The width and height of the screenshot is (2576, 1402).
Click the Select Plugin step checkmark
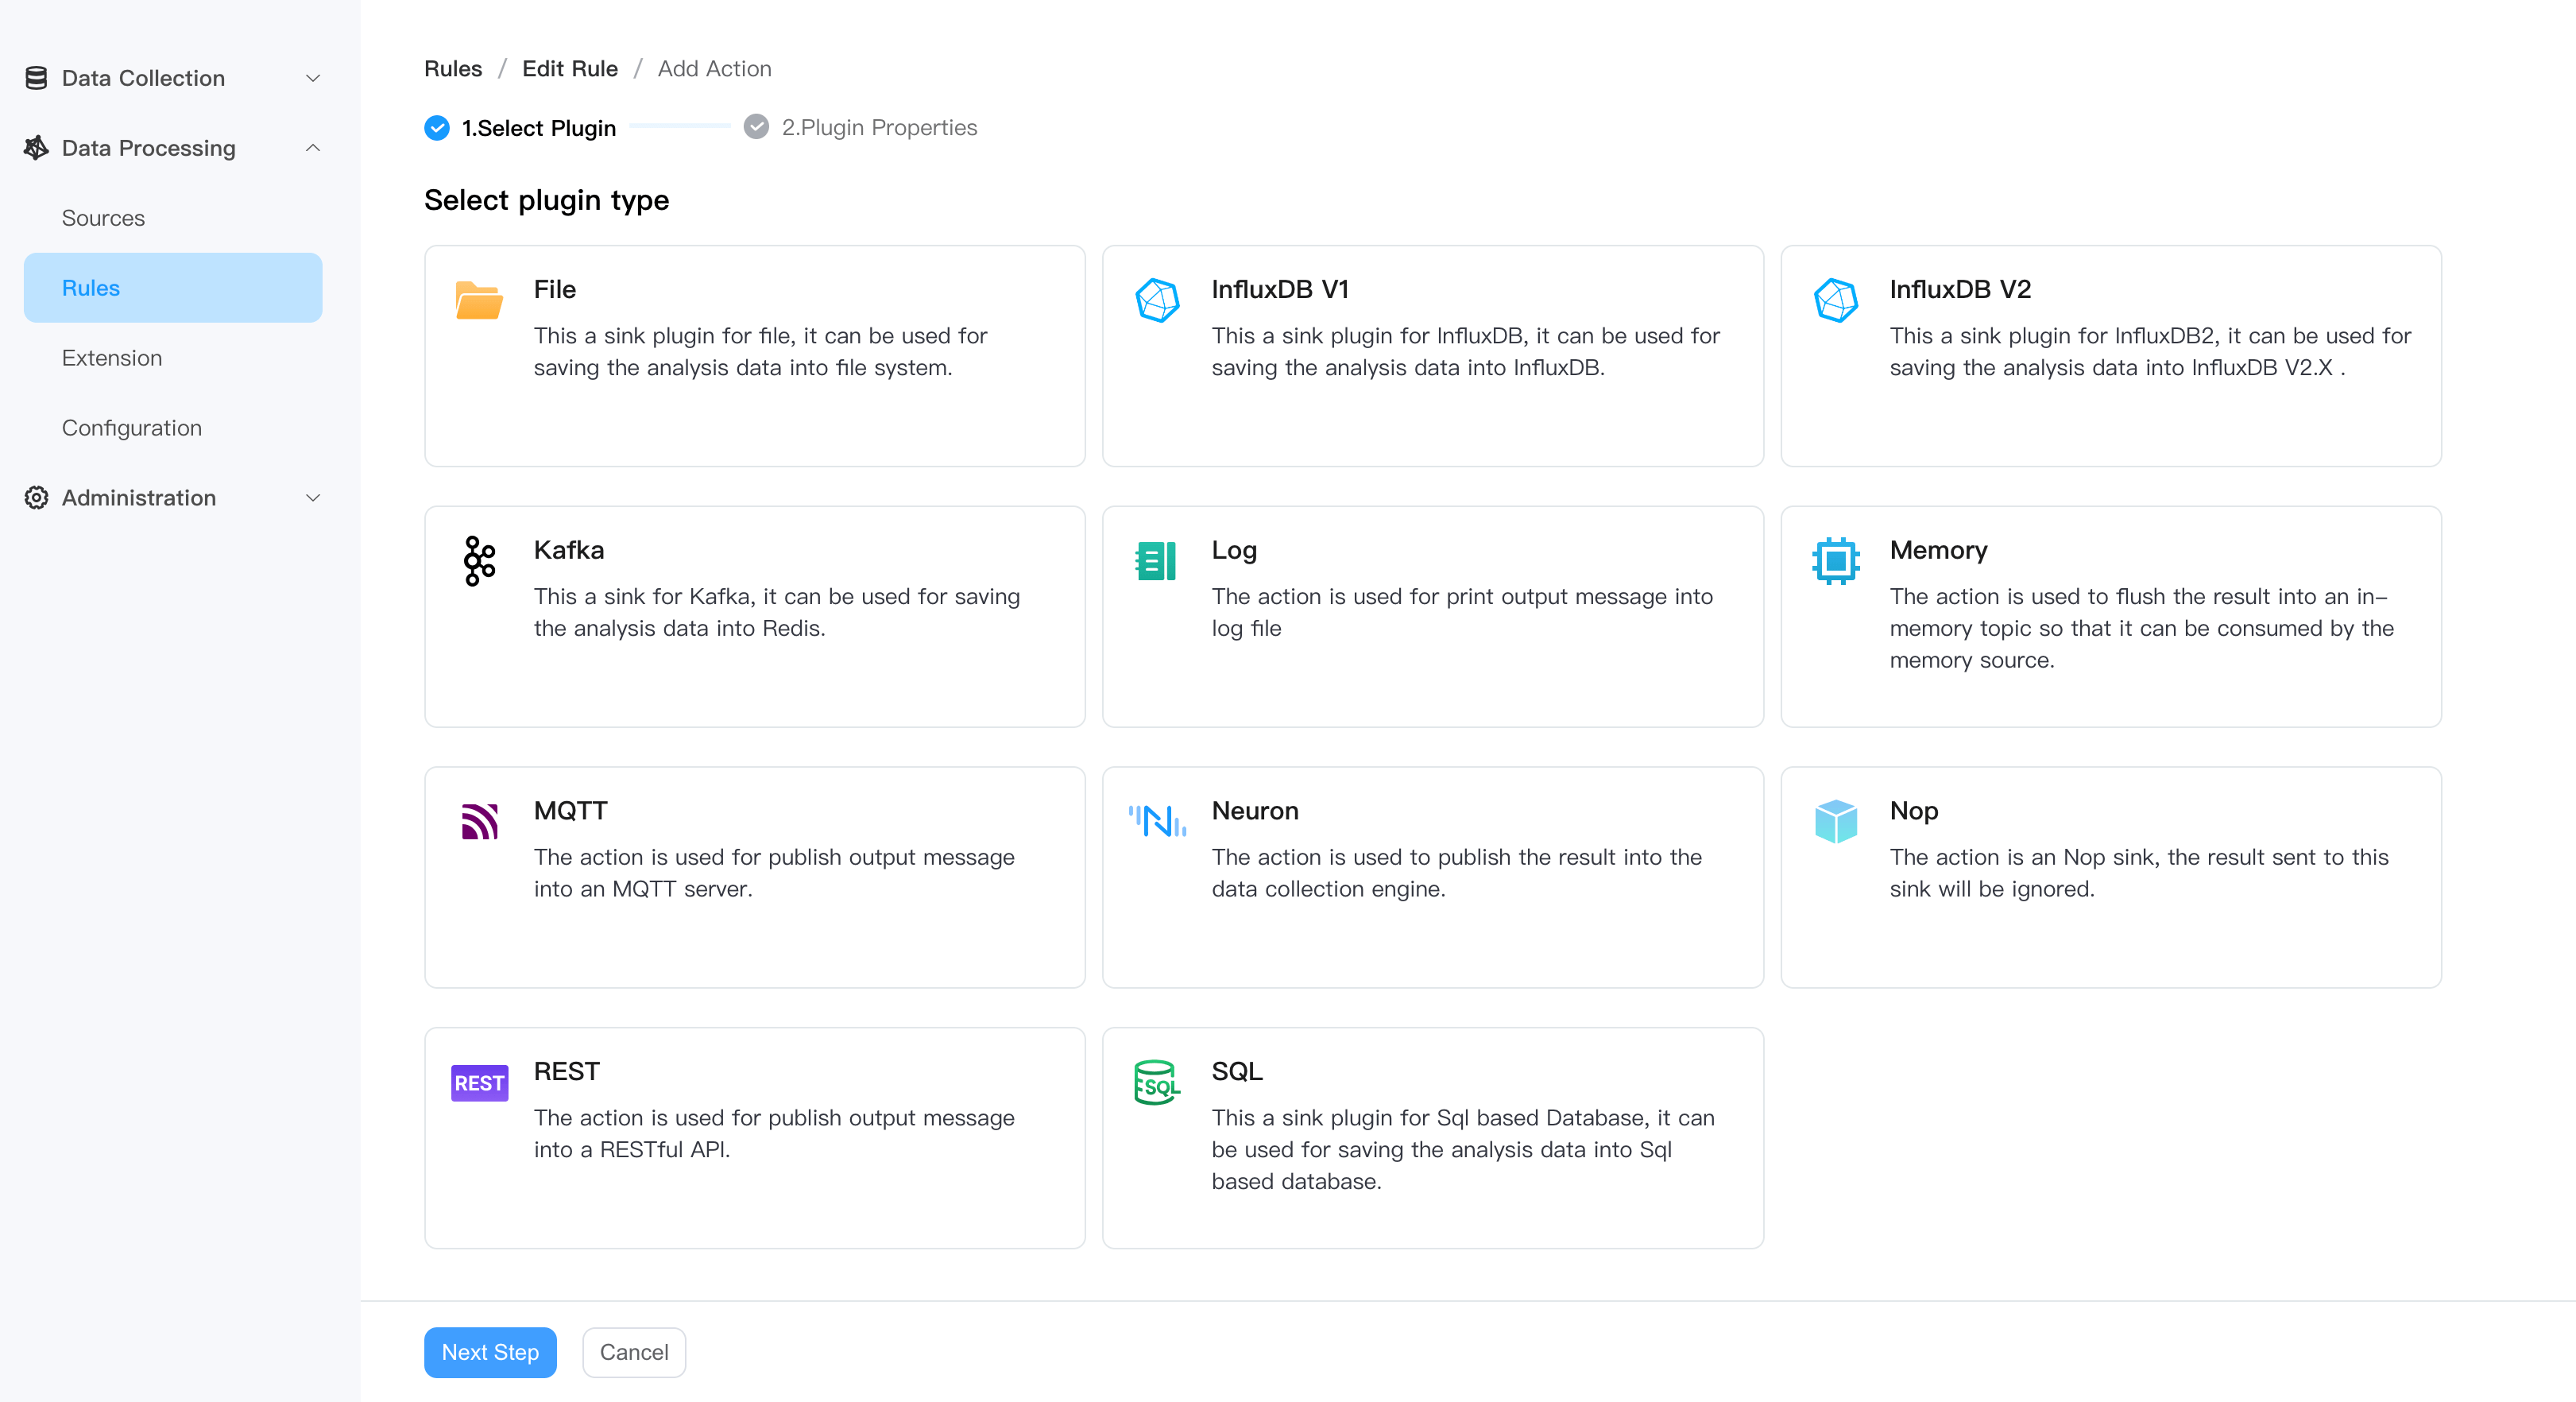[437, 128]
